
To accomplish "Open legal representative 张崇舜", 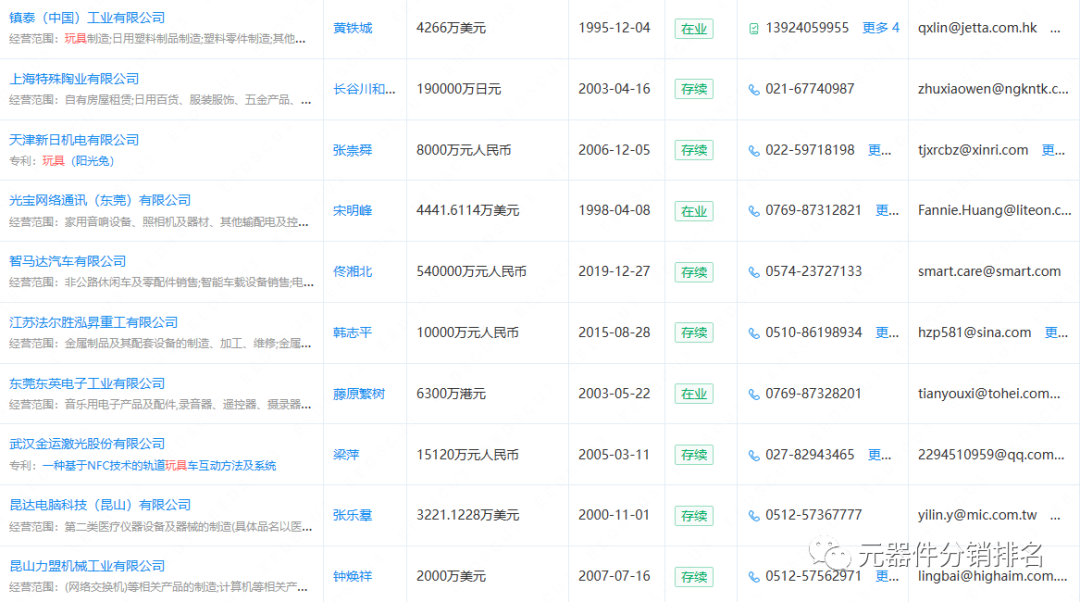I will 353,150.
